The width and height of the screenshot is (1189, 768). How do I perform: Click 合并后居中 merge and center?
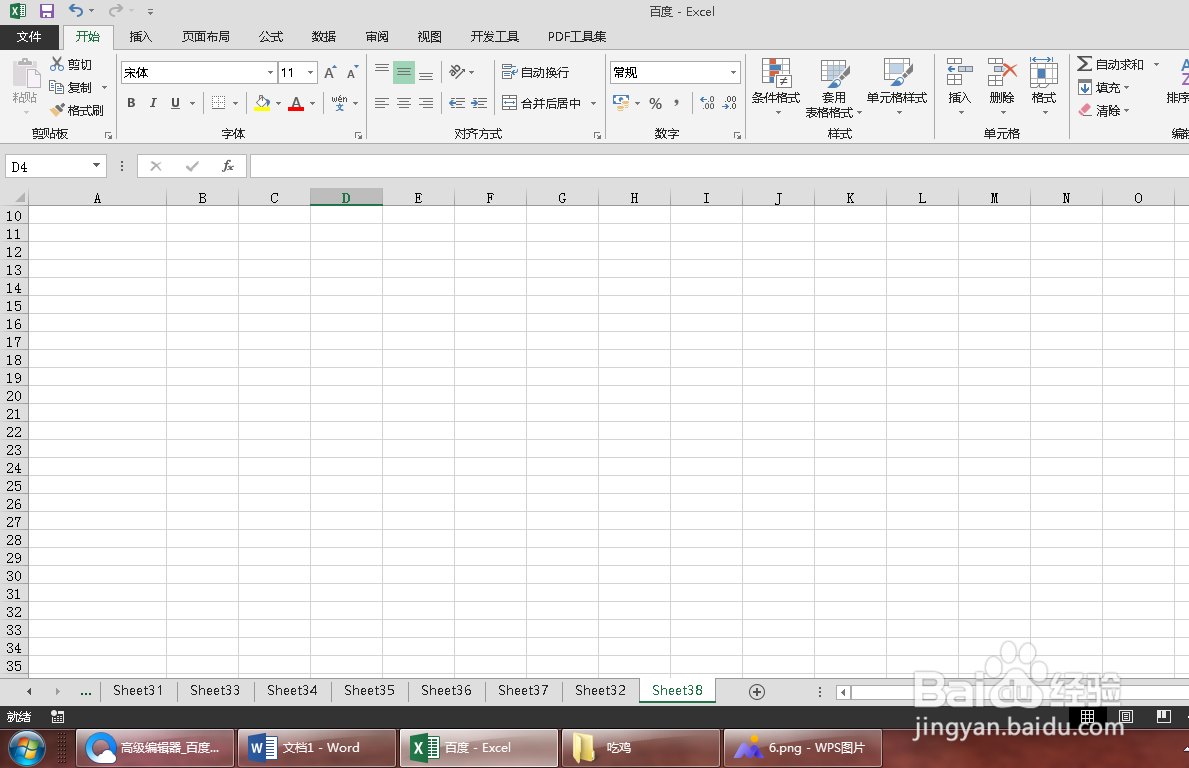[x=541, y=103]
